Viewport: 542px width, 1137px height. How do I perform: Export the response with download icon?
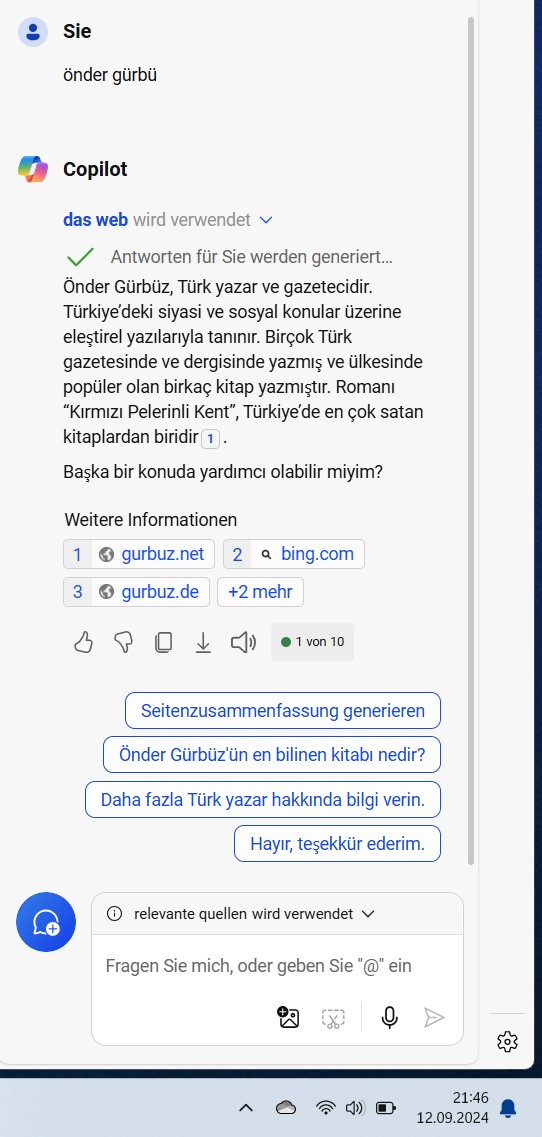coord(203,642)
